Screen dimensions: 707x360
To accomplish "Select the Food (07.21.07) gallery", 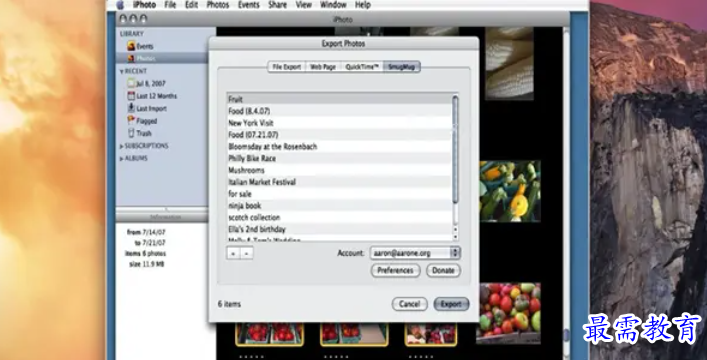I will pos(339,134).
